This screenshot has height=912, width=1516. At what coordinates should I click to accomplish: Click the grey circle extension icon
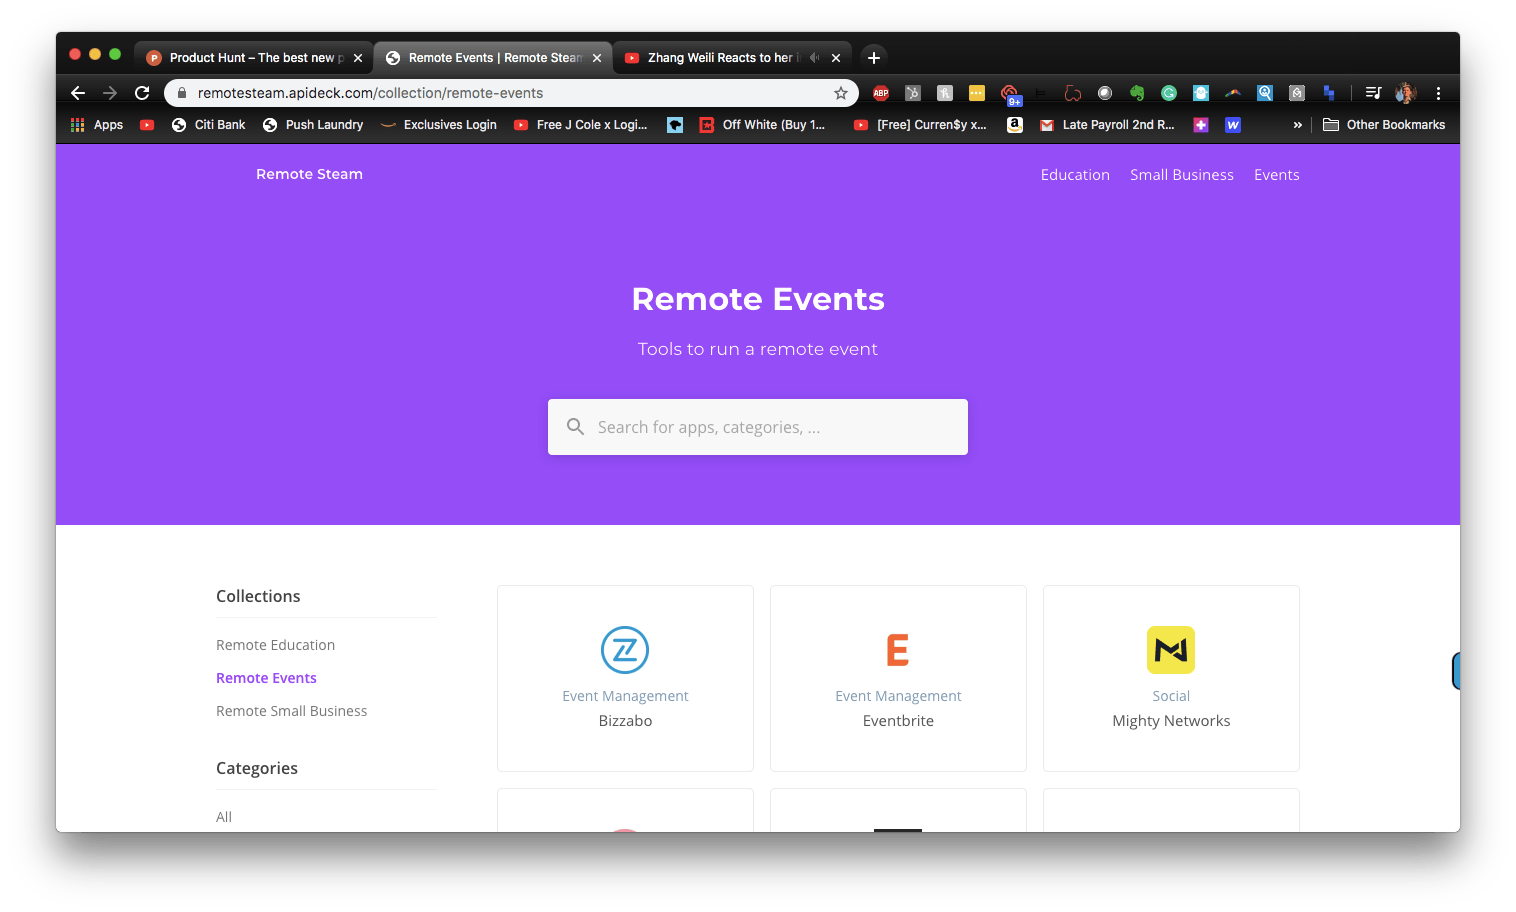(x=1105, y=93)
